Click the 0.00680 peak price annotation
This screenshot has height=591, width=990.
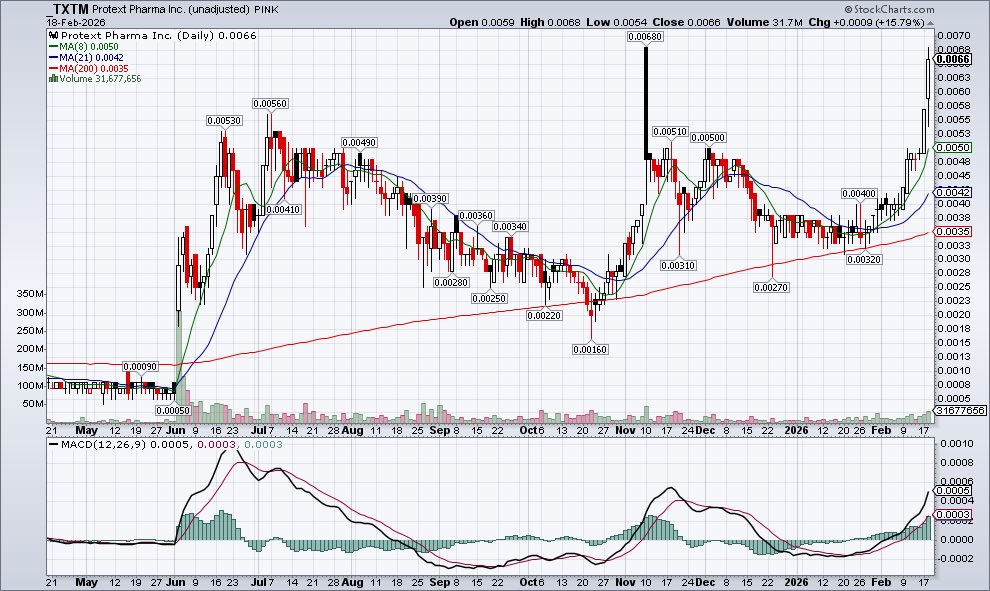point(645,37)
